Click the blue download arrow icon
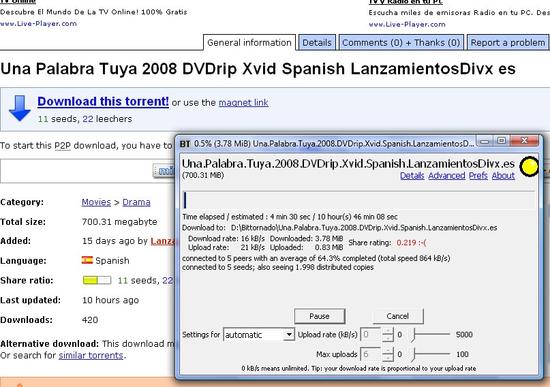The image size is (550, 387). point(20,108)
